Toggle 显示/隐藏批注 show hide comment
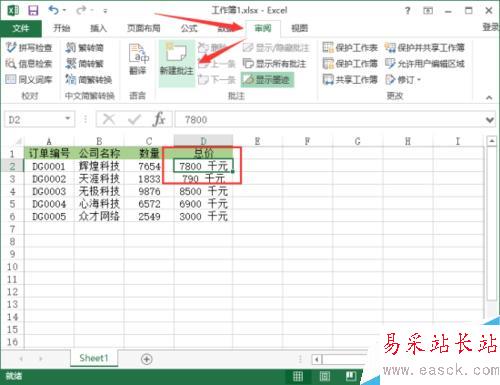The width and height of the screenshot is (500, 385). pos(276,48)
